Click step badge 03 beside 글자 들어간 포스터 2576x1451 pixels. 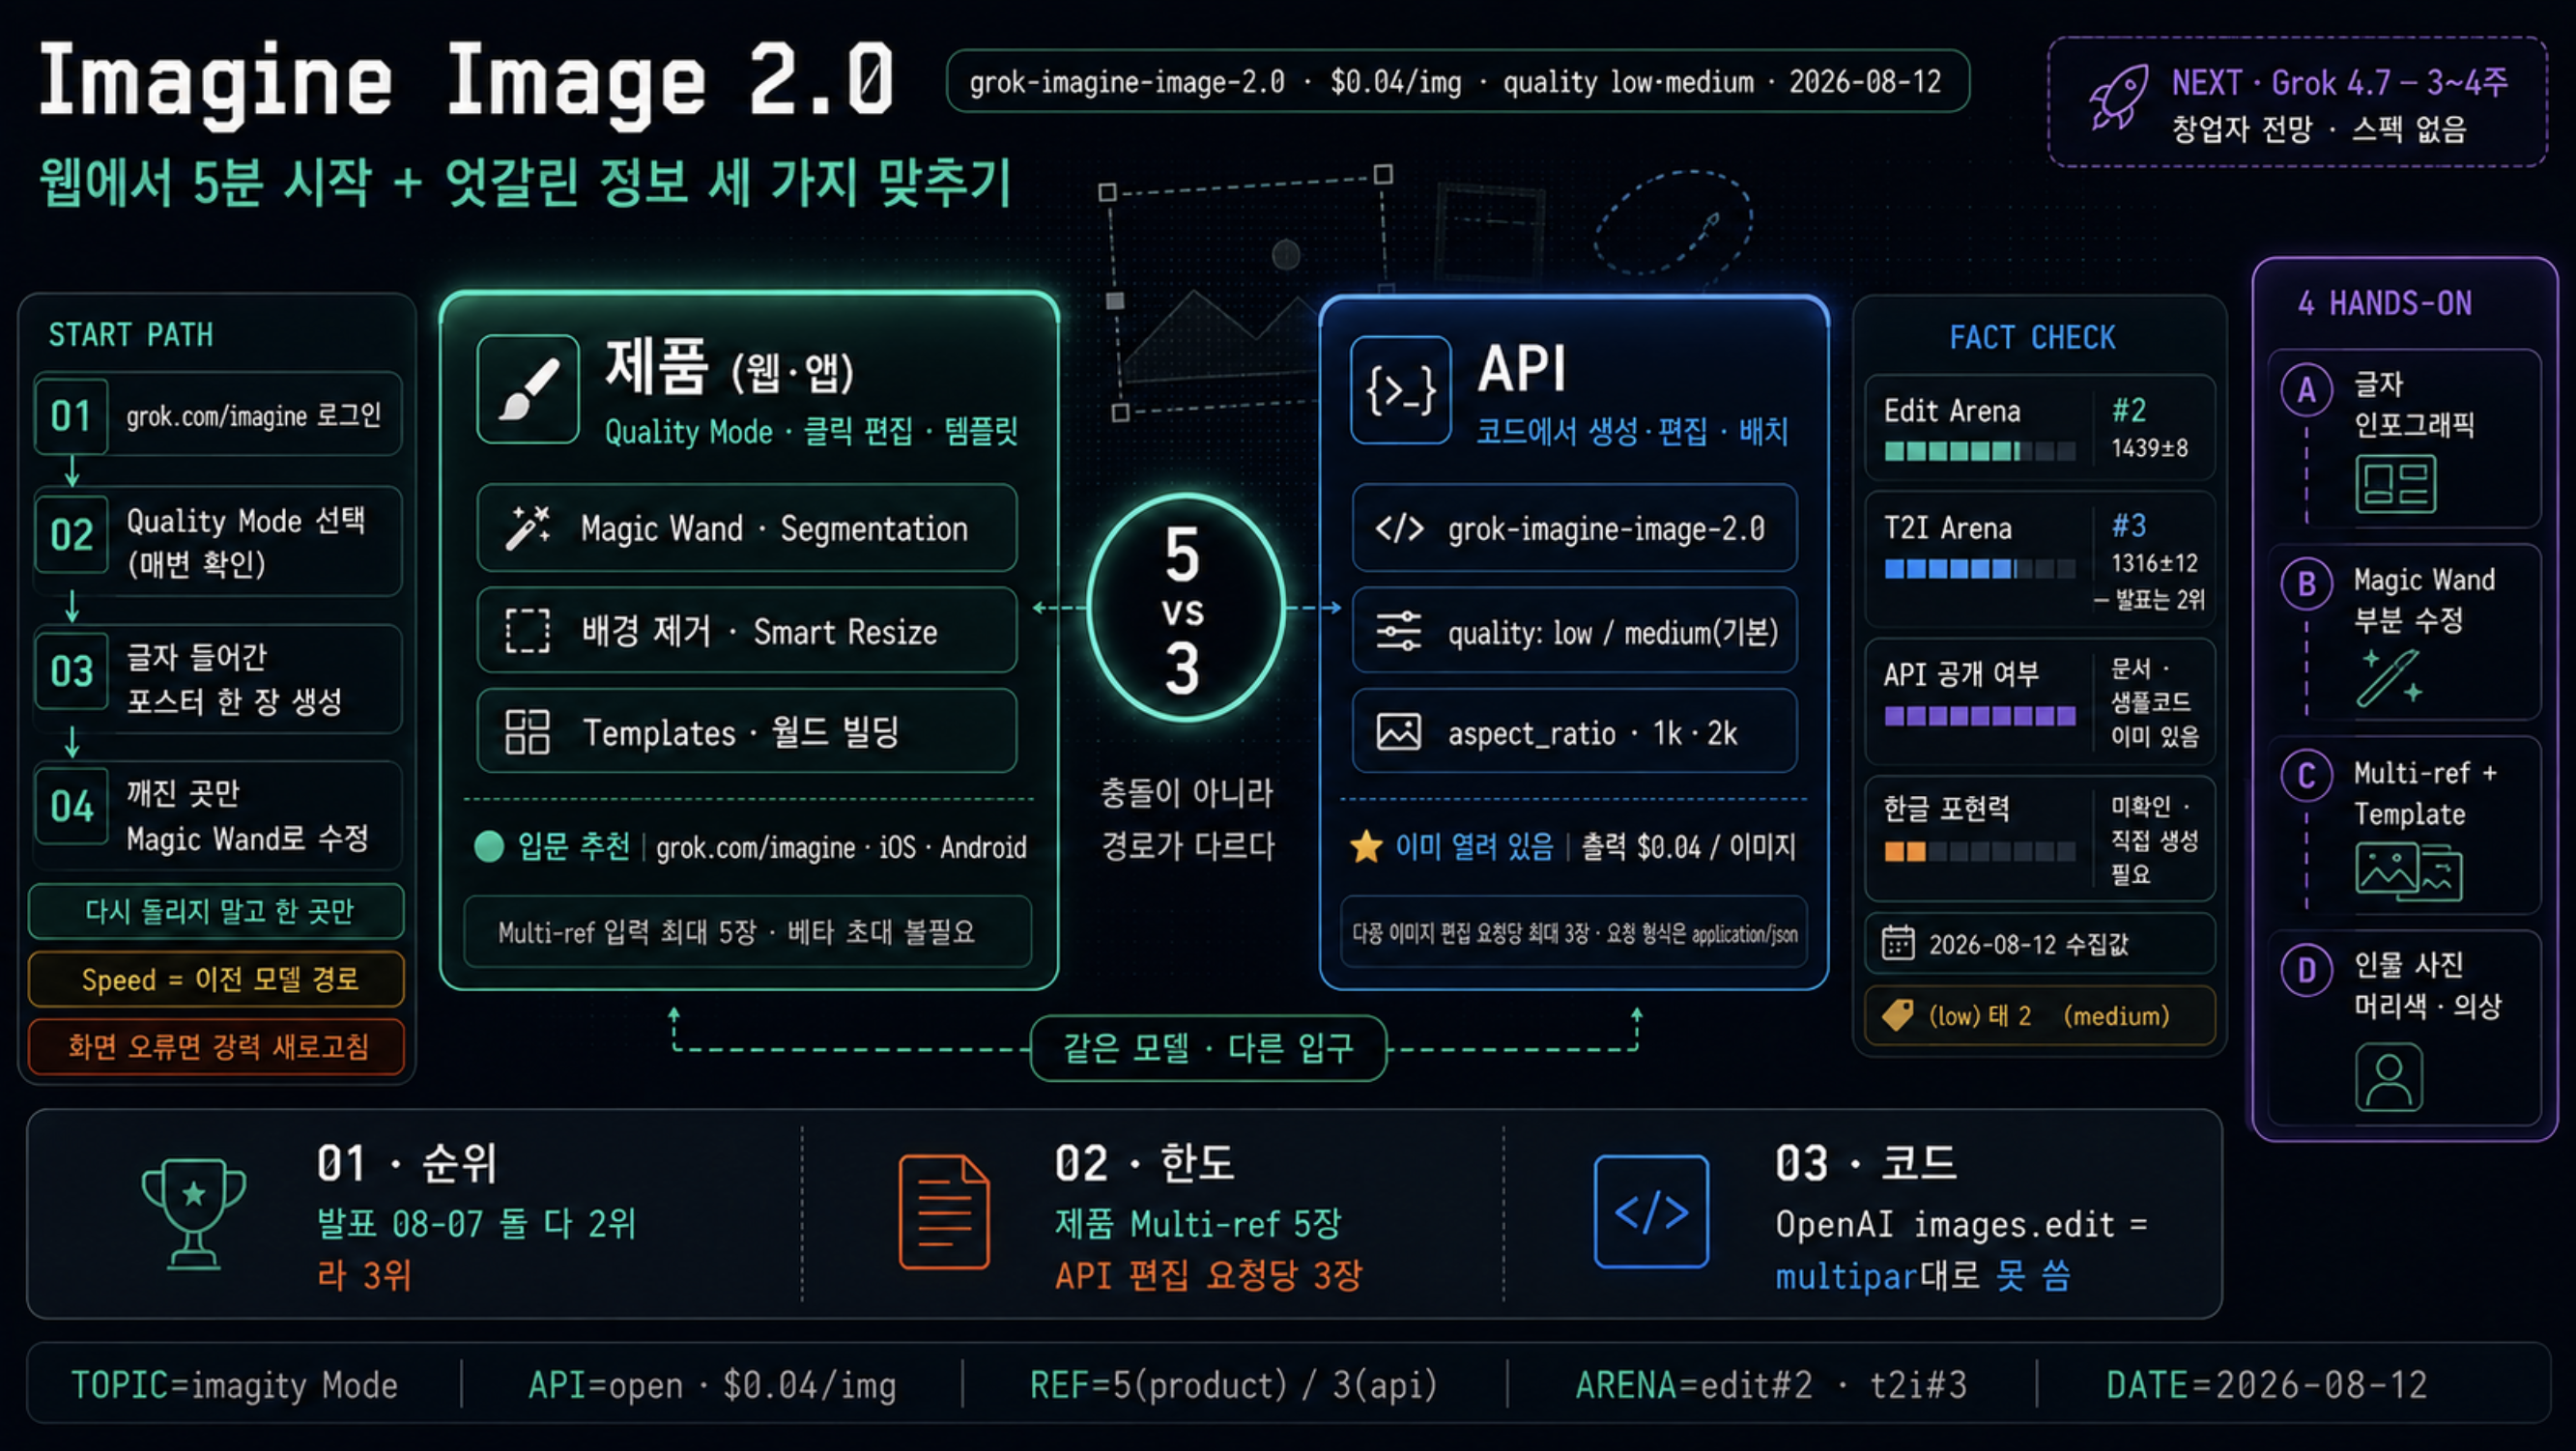(x=71, y=671)
